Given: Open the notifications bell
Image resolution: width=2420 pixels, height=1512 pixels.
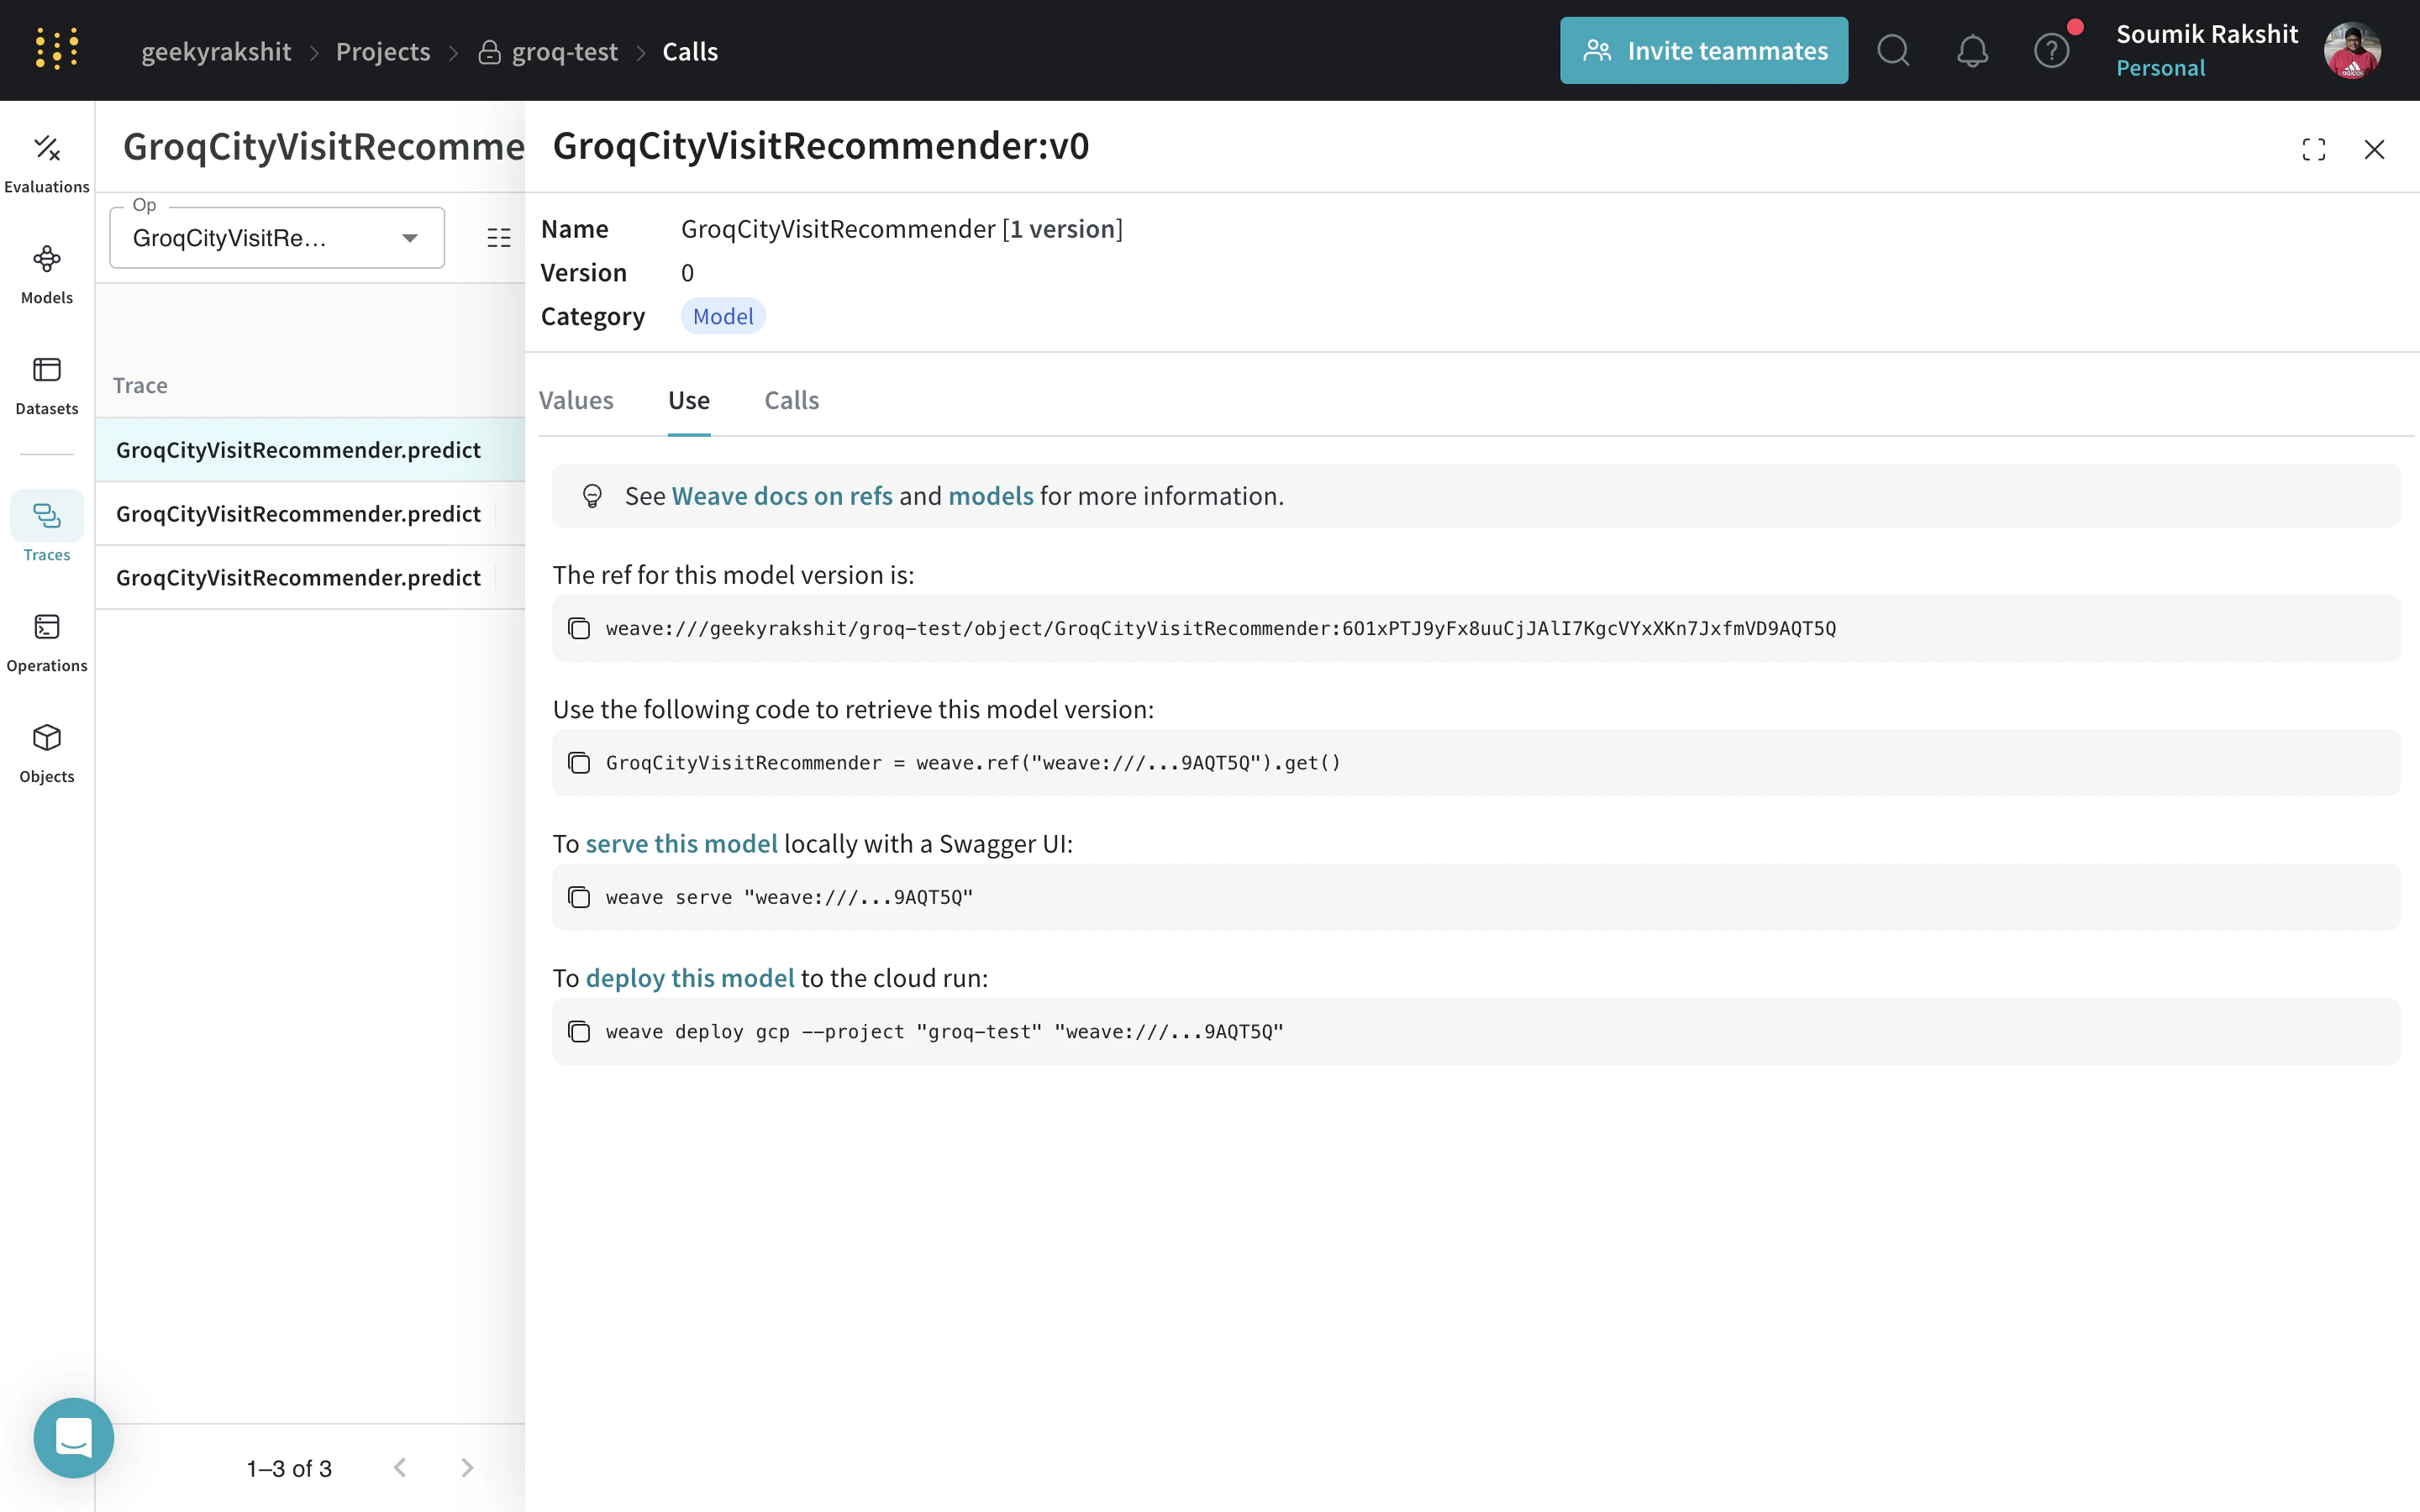Looking at the screenshot, I should 1972,50.
